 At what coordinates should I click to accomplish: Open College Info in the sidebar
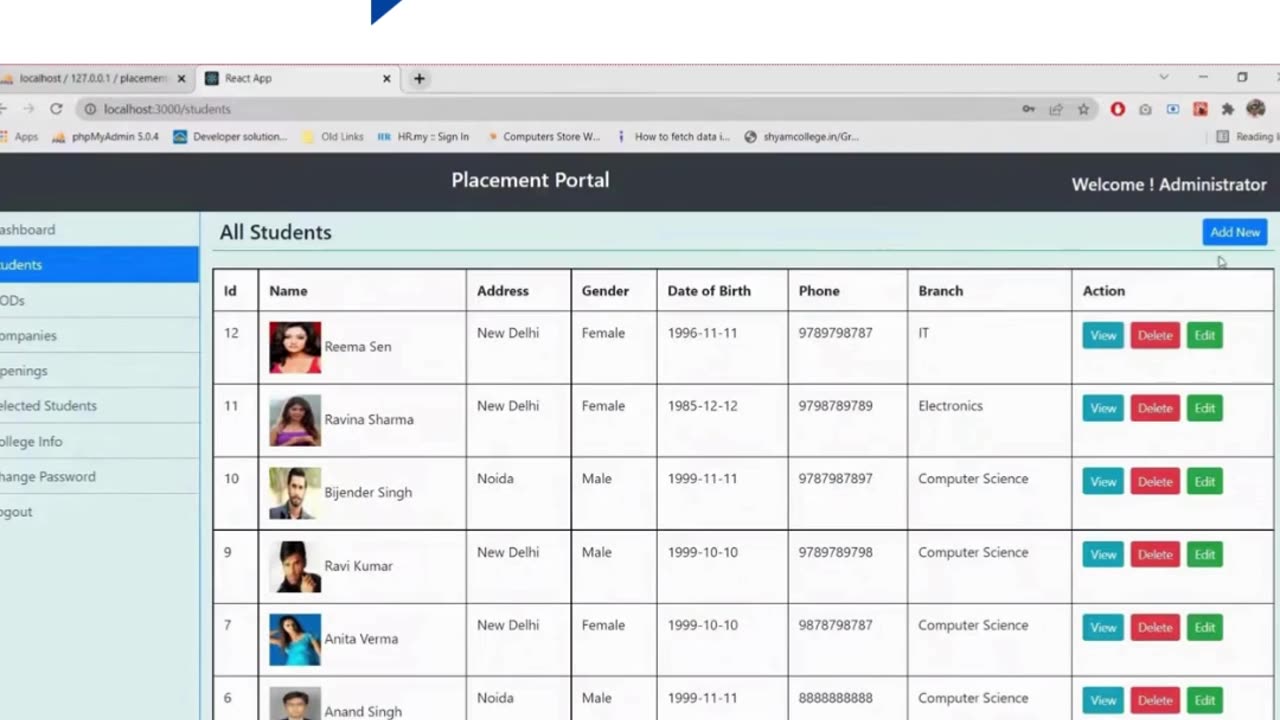[99, 441]
